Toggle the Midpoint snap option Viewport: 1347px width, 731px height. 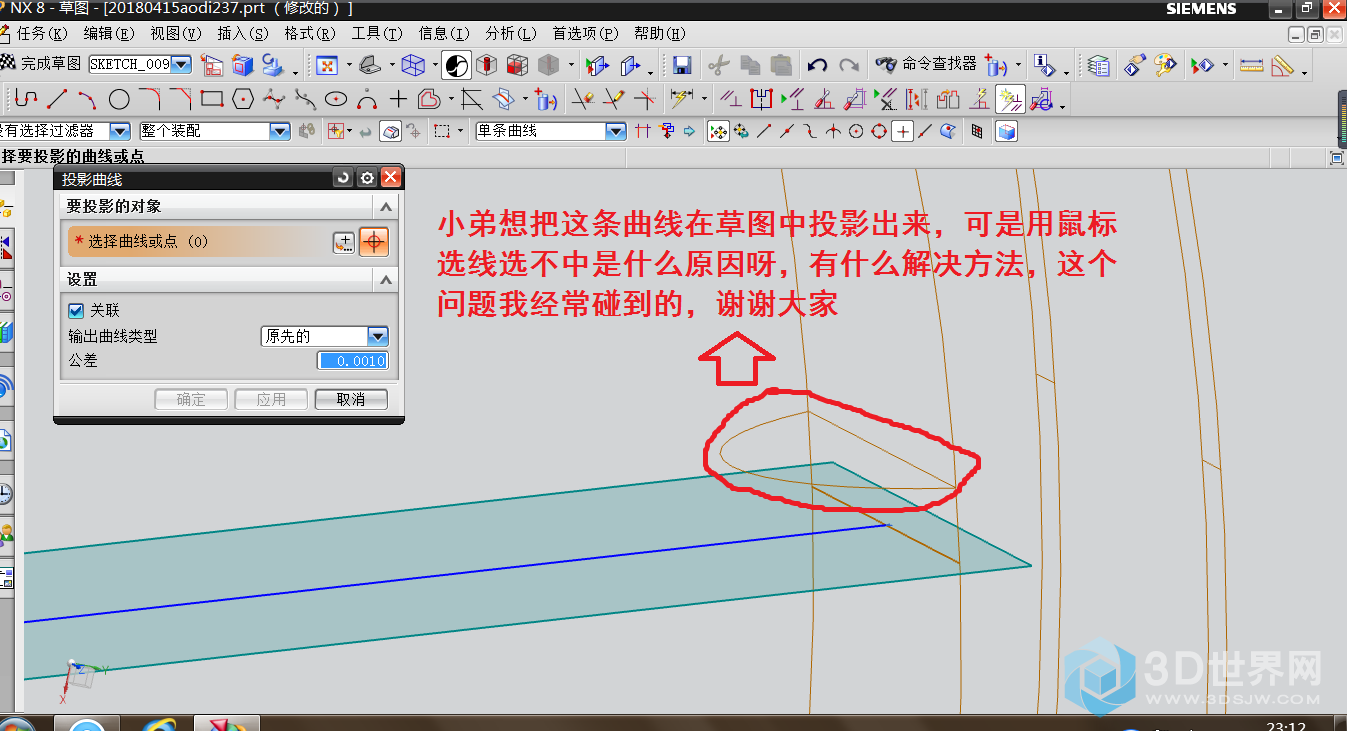(787, 131)
